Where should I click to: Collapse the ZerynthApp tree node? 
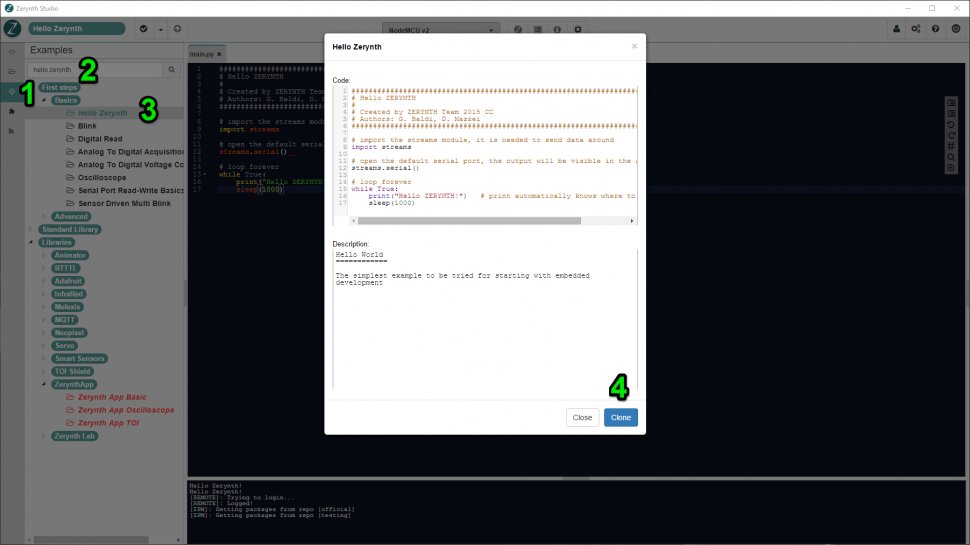click(x=44, y=385)
